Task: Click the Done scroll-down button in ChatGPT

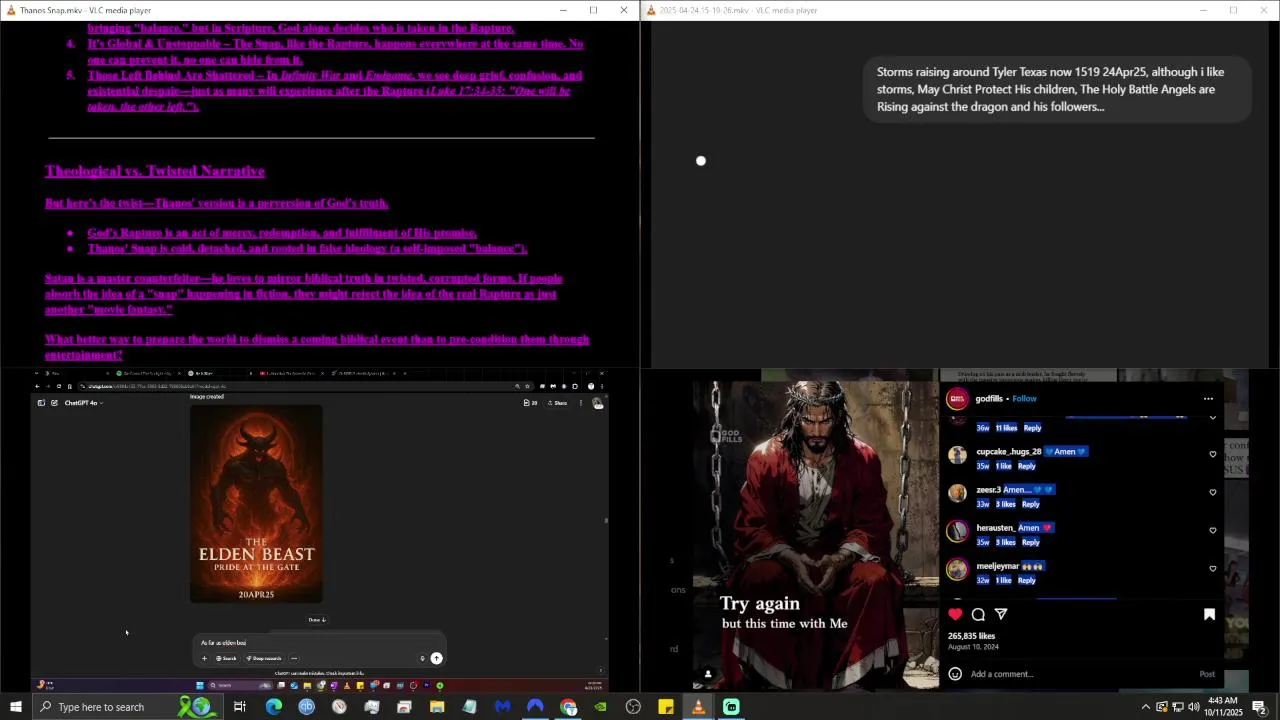Action: (317, 620)
